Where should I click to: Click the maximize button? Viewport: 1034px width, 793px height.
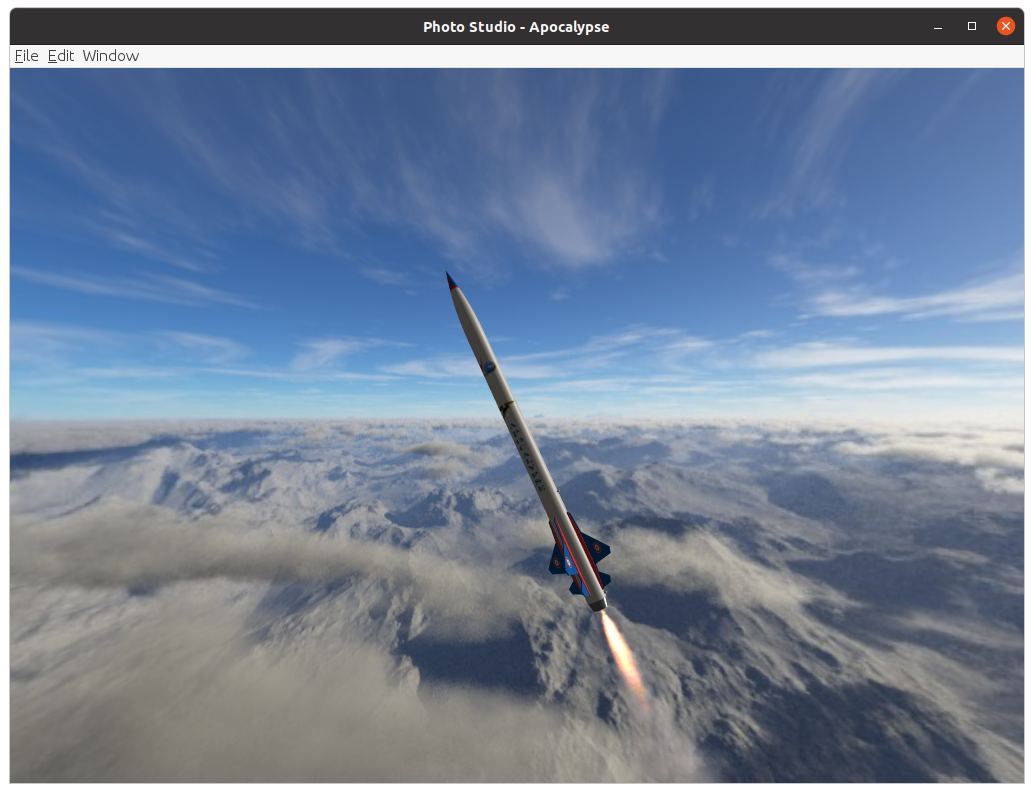(971, 25)
